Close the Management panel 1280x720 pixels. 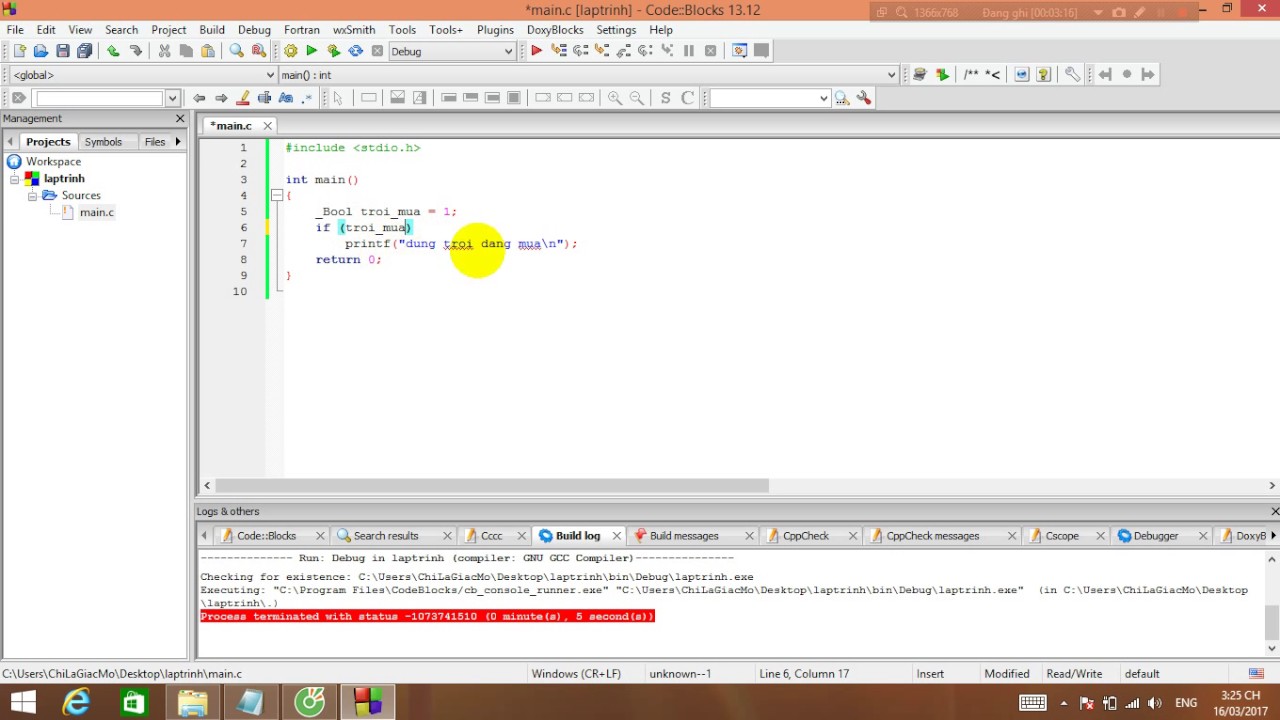(x=180, y=119)
